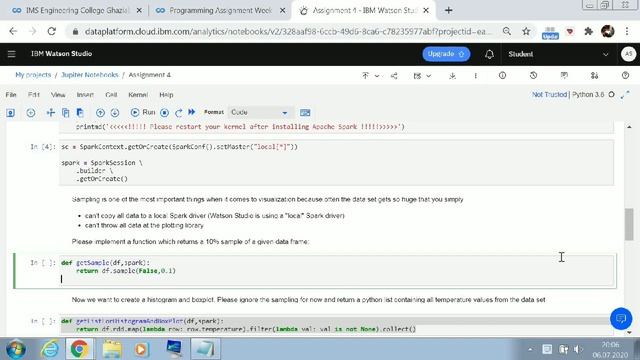Click the browser back arrow
This screenshot has width=640, height=360.
(x=13, y=31)
